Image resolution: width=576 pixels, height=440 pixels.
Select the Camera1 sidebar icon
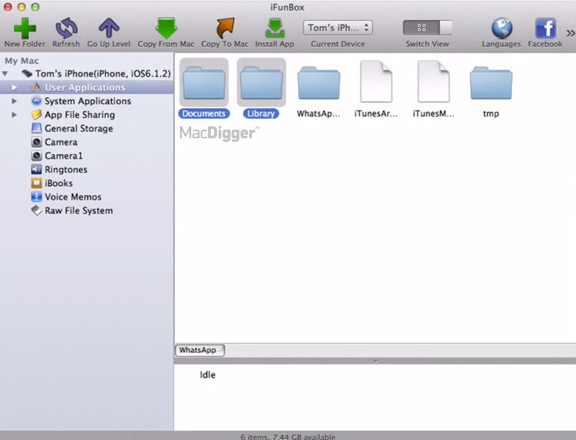coord(36,156)
